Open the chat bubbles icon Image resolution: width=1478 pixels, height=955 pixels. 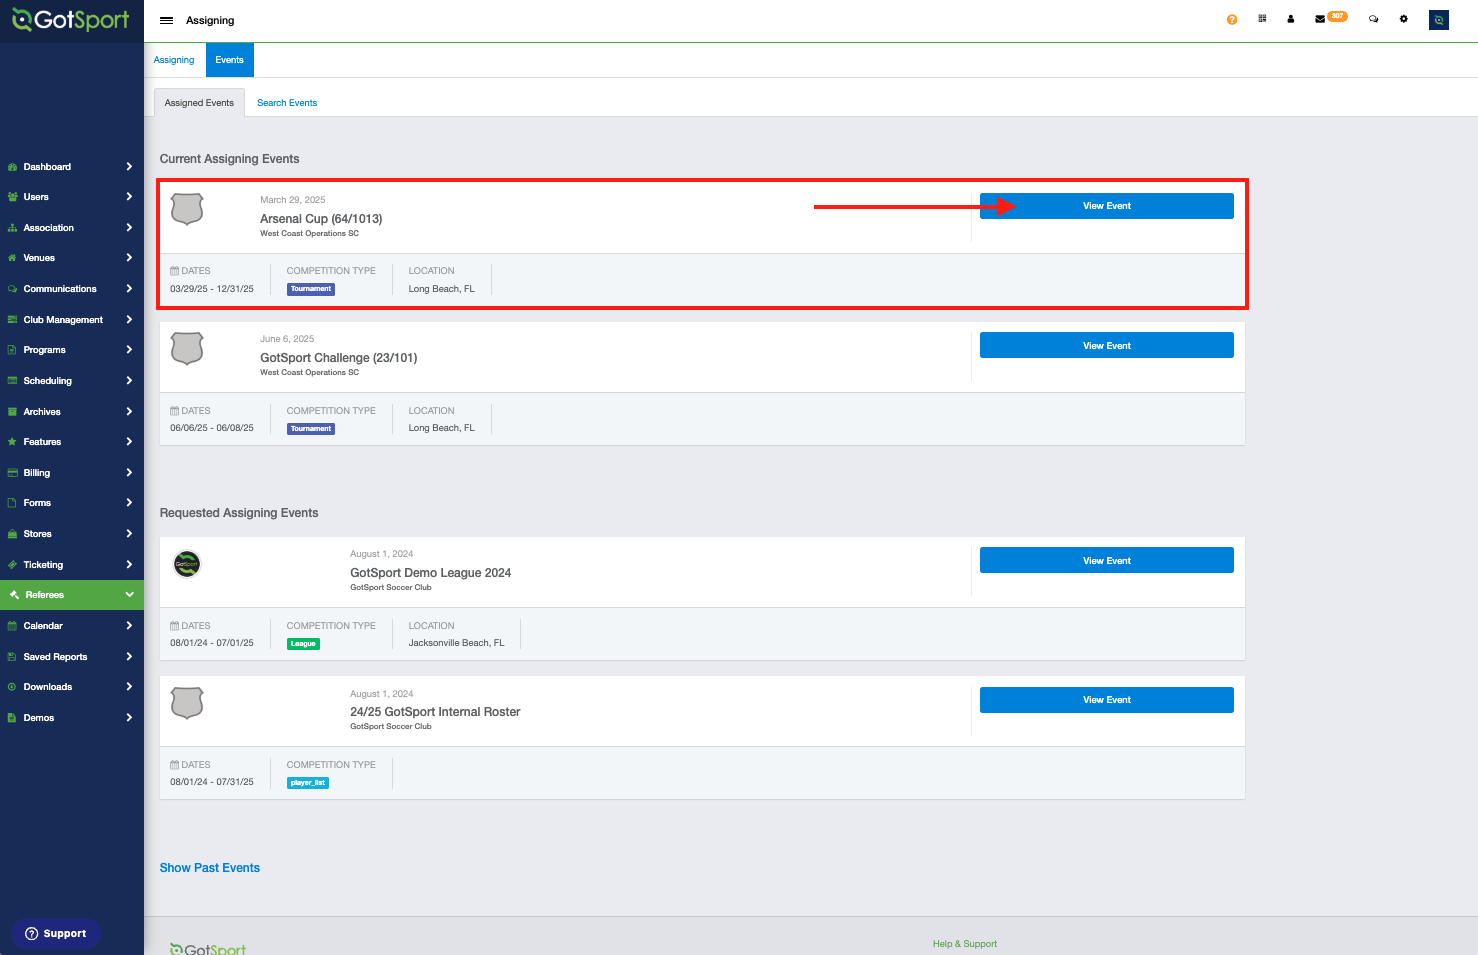pos(1374,19)
